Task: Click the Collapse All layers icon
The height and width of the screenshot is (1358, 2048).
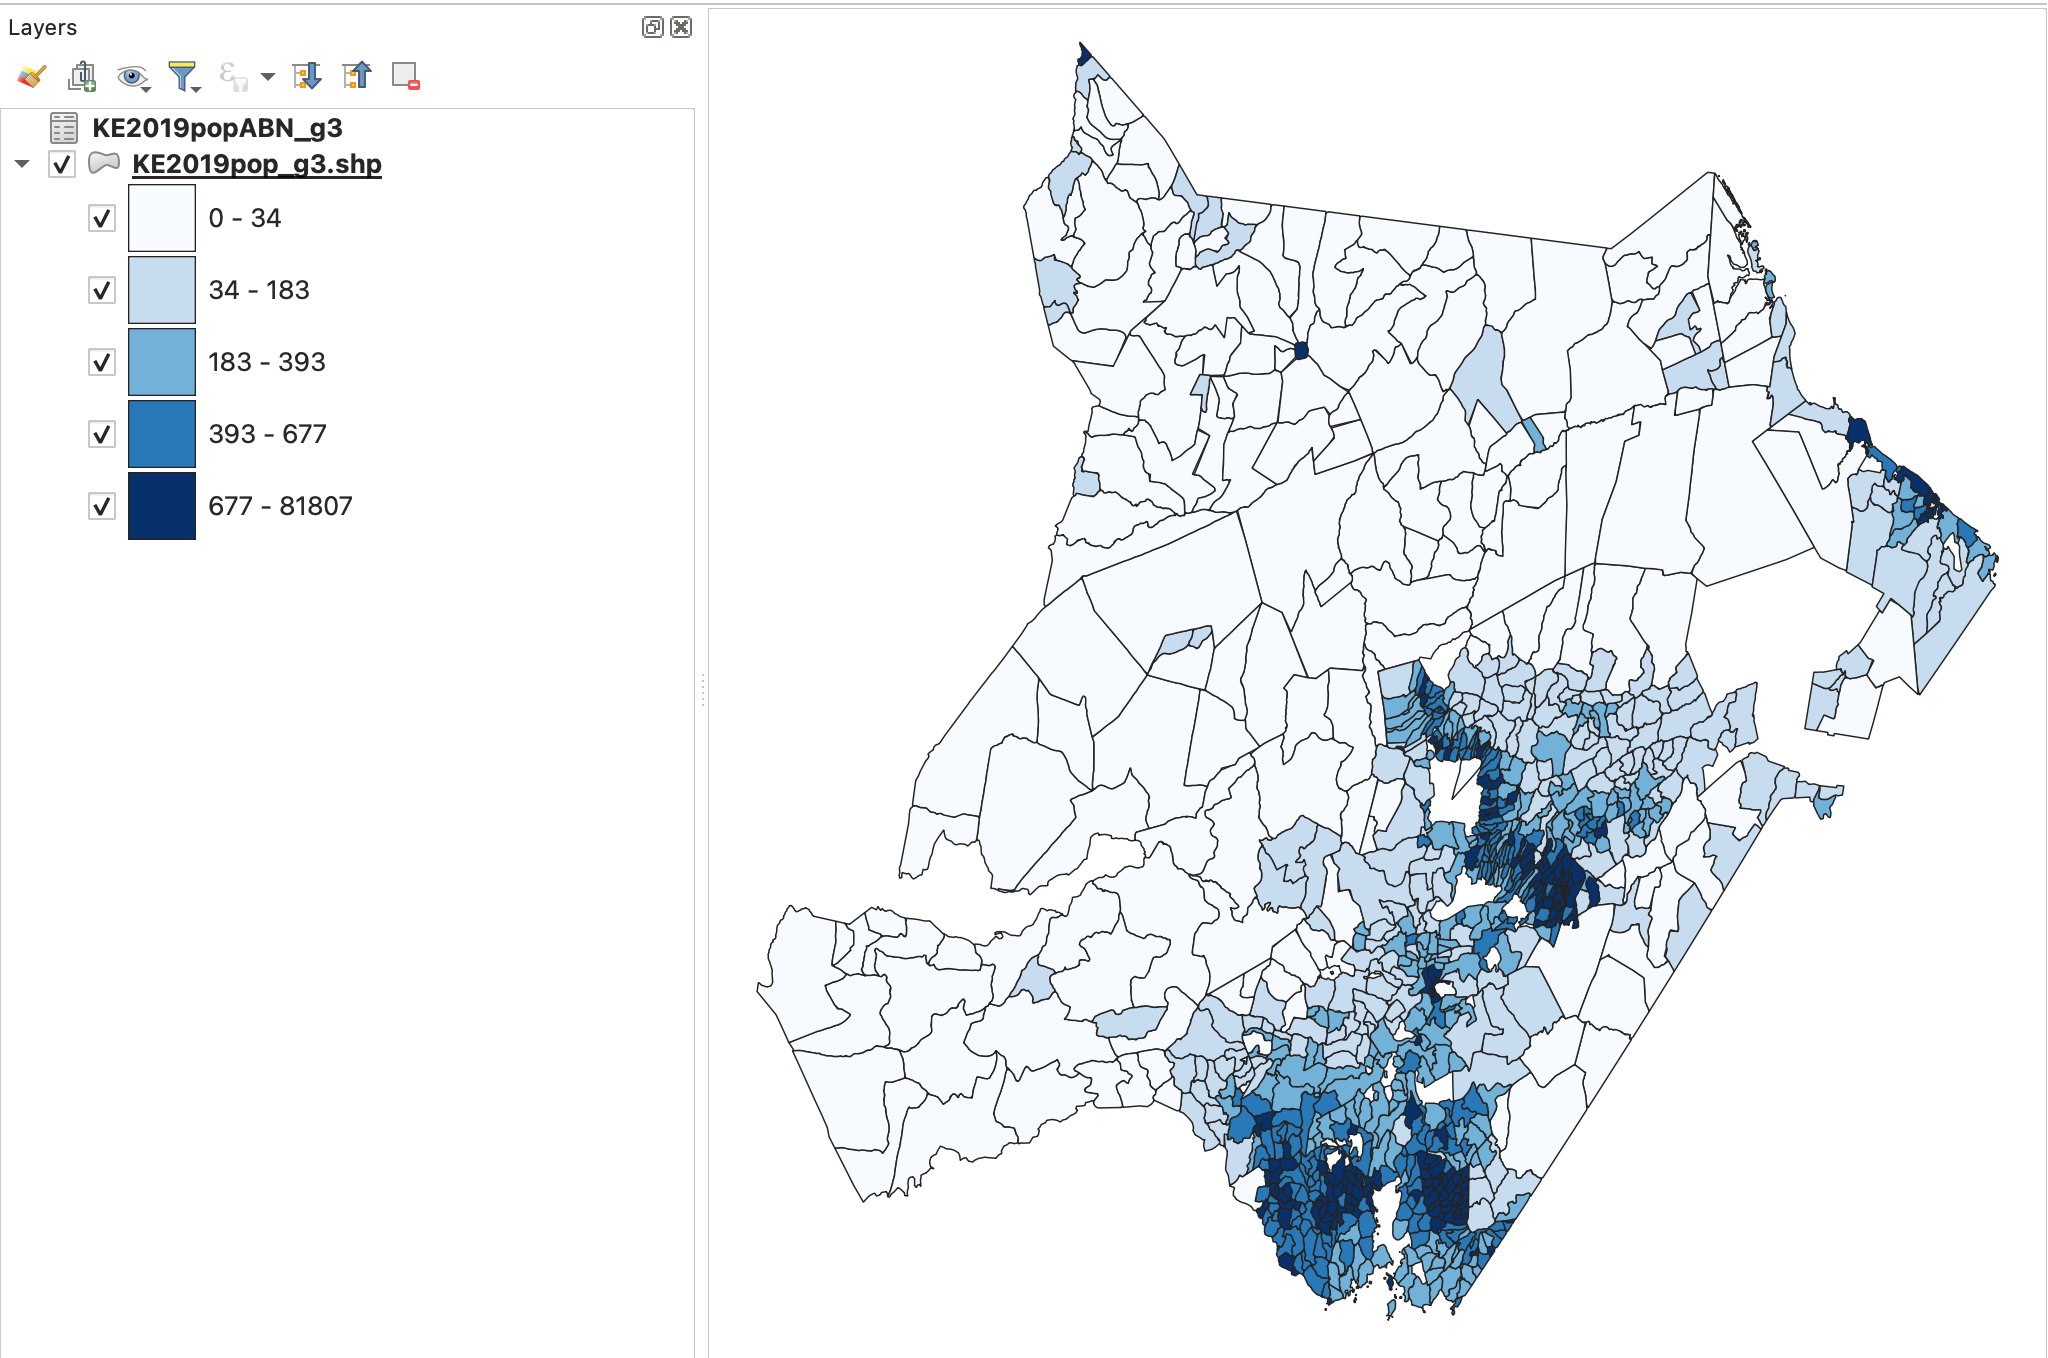Action: click(357, 76)
